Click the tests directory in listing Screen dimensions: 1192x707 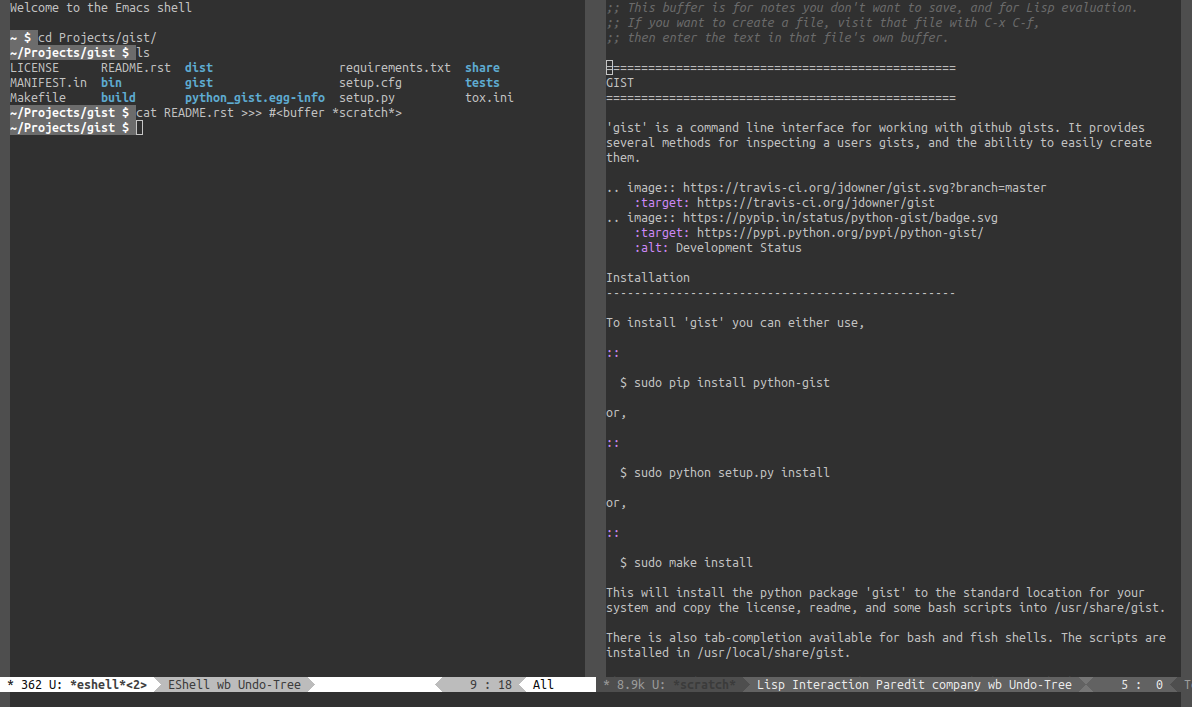[x=482, y=83]
